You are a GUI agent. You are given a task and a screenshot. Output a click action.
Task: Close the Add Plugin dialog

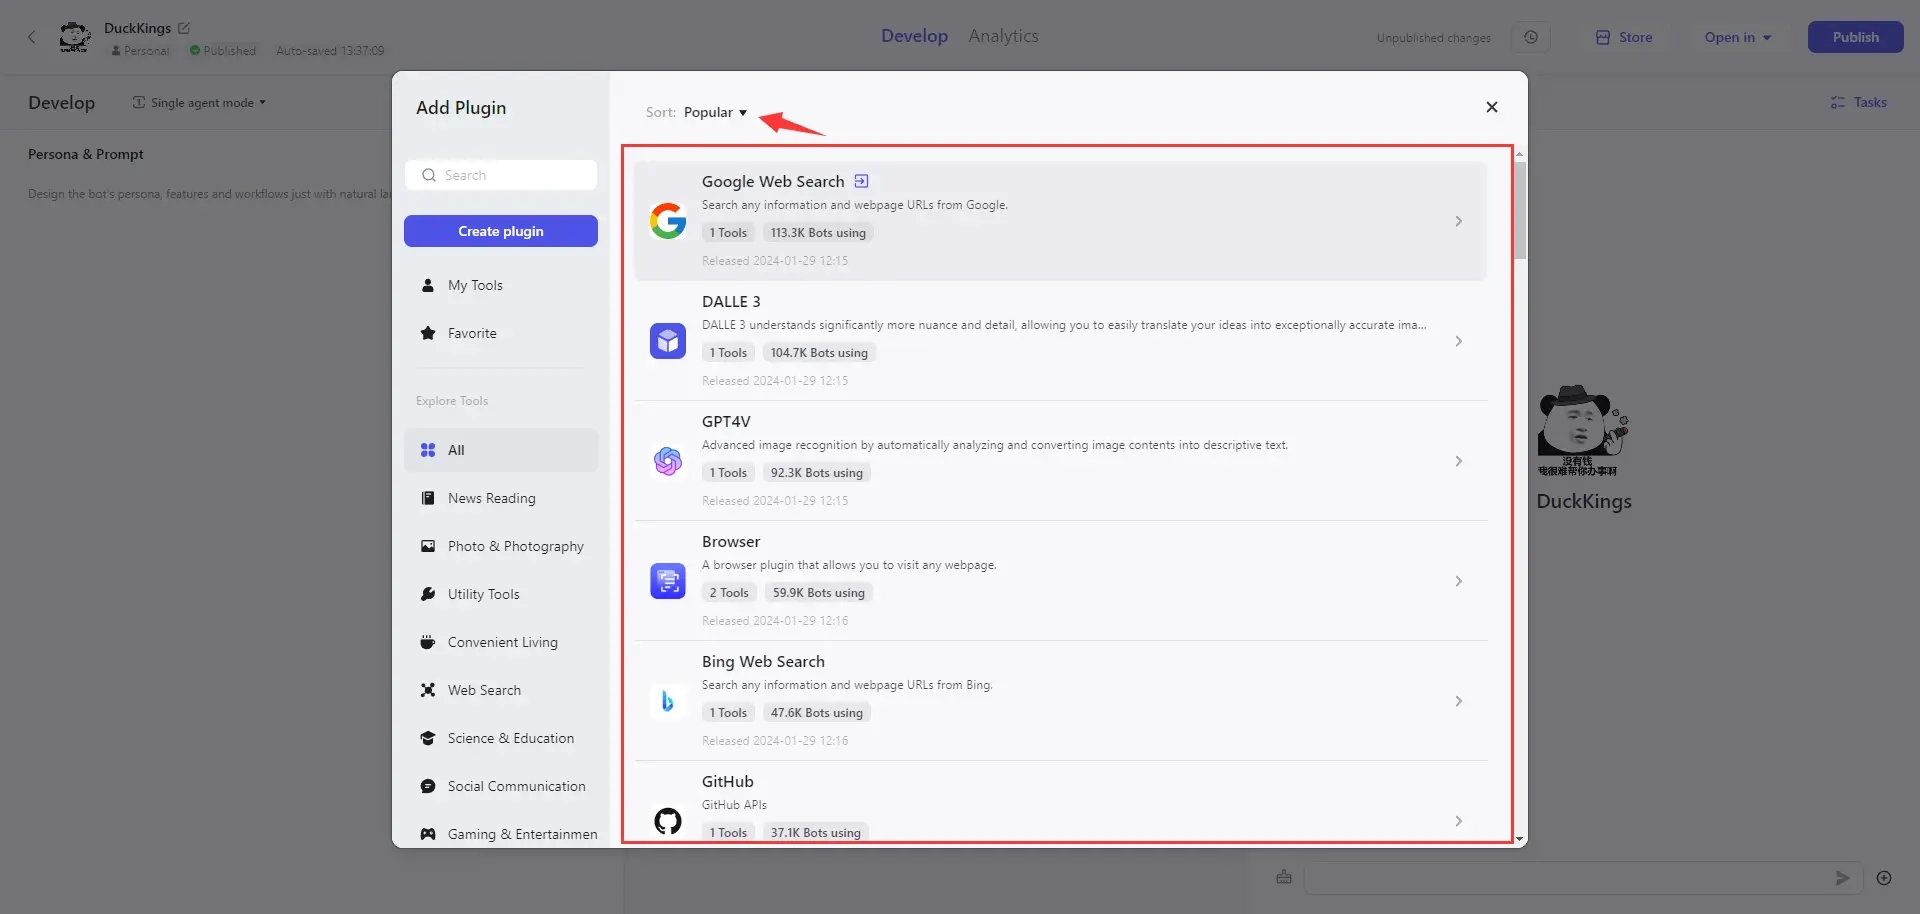pyautogui.click(x=1492, y=107)
